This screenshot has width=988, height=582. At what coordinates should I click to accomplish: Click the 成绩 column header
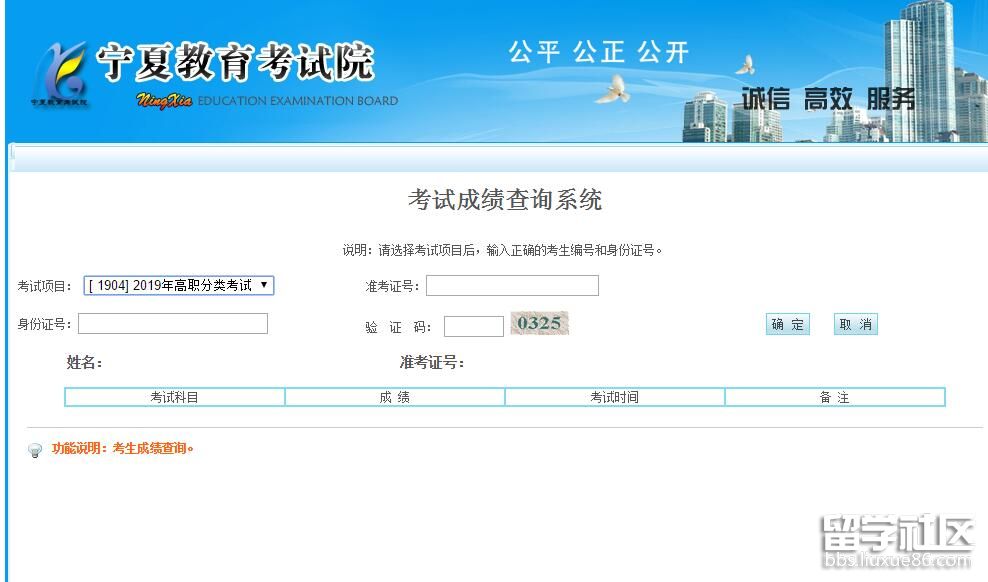pyautogui.click(x=395, y=397)
